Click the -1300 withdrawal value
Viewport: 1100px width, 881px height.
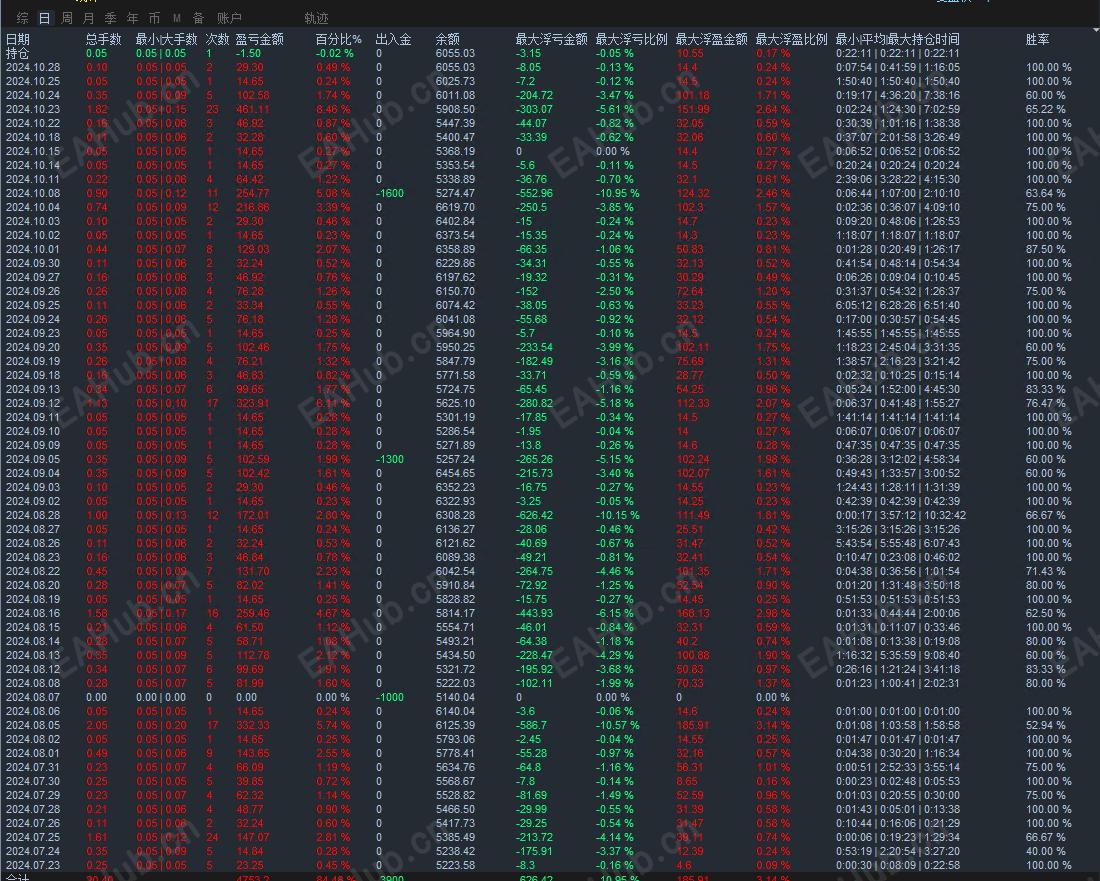point(390,459)
